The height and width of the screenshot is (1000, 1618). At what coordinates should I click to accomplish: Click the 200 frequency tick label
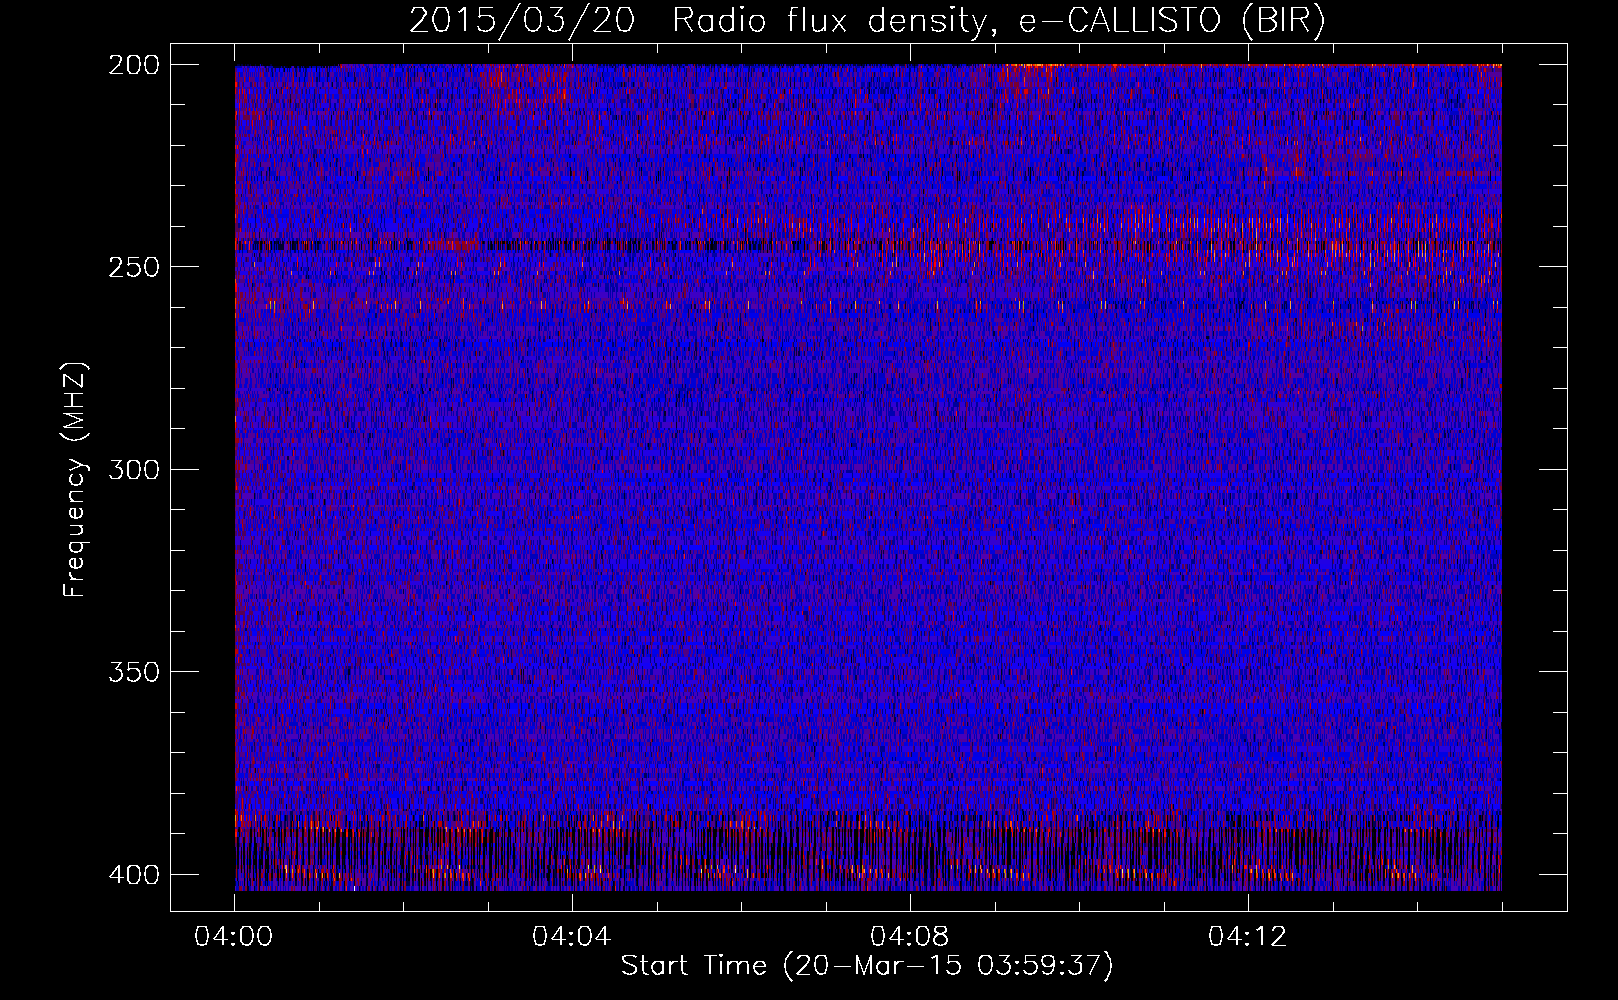(x=133, y=65)
